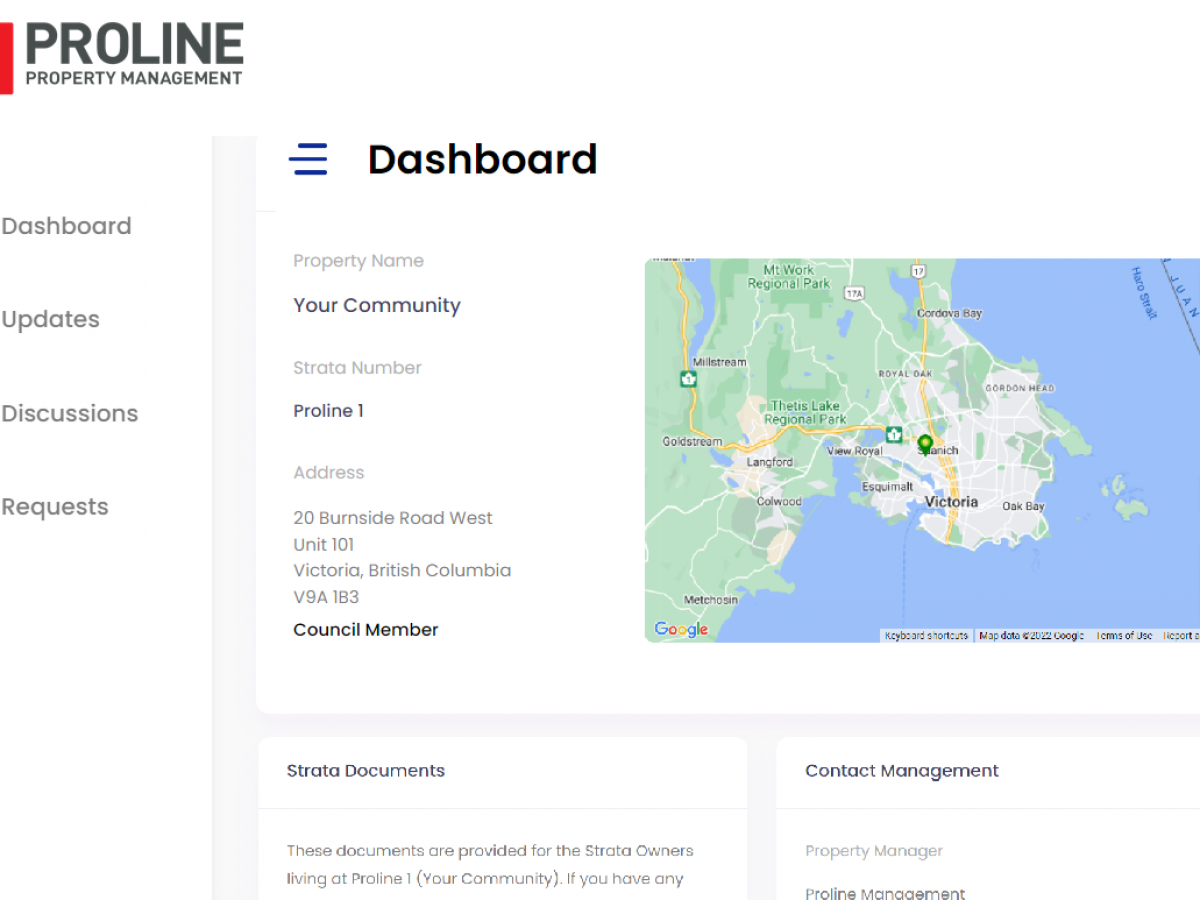This screenshot has height=900, width=1200.
Task: Click the 'Property Manager' label
Action: click(874, 851)
